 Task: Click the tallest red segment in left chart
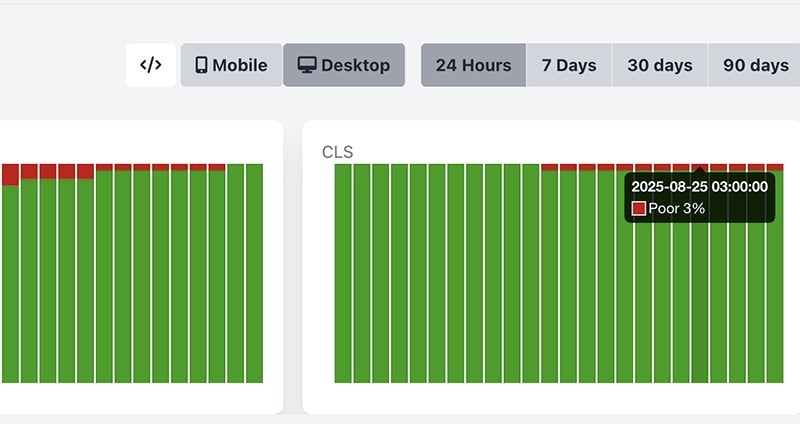click(x=10, y=174)
